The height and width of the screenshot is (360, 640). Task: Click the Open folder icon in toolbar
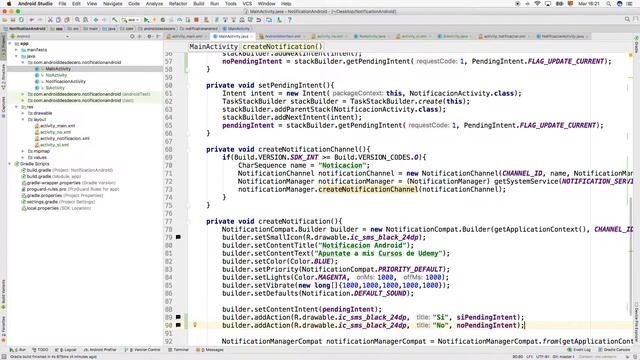5,20
